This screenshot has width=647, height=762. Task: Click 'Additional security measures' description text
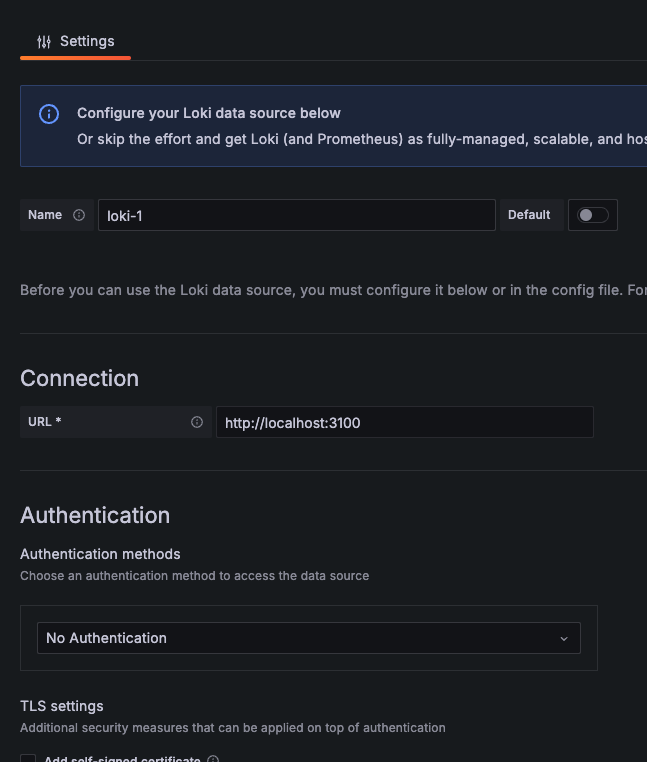[x=233, y=728]
